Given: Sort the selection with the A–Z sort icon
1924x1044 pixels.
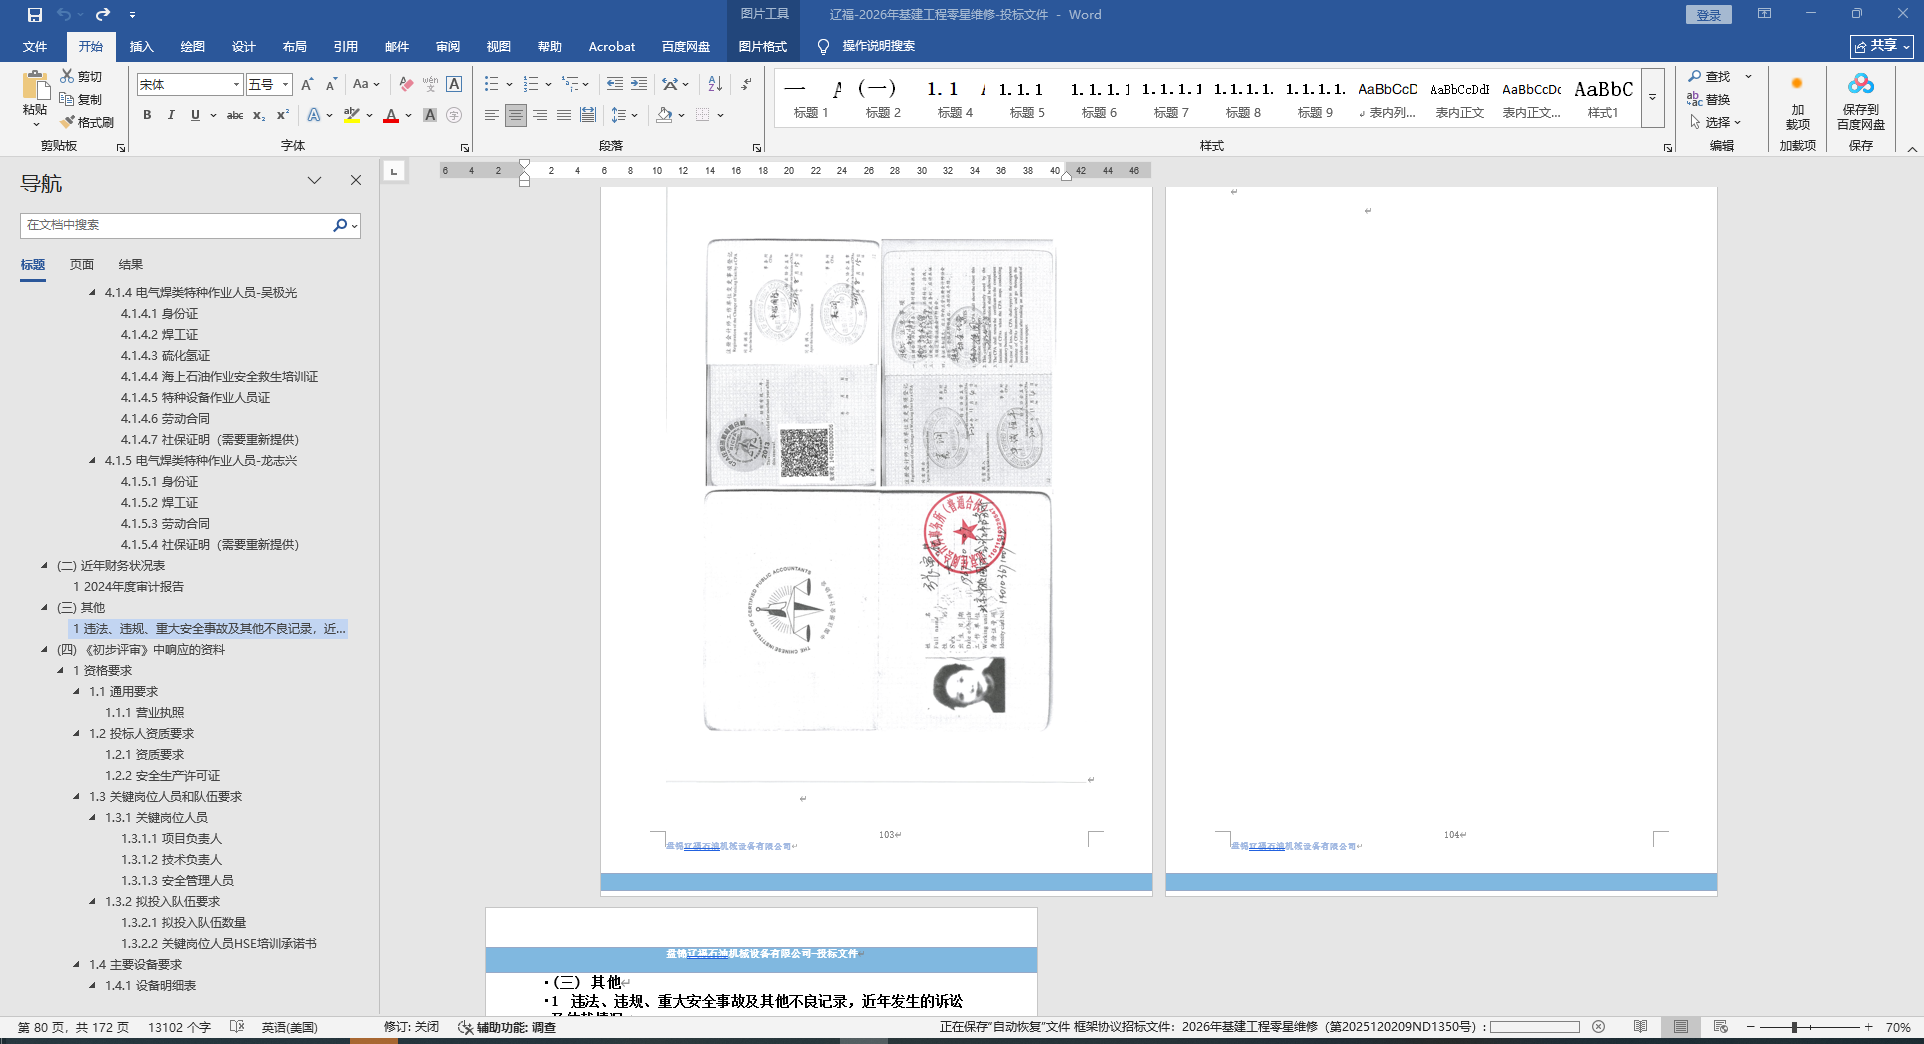Looking at the screenshot, I should coord(715,84).
